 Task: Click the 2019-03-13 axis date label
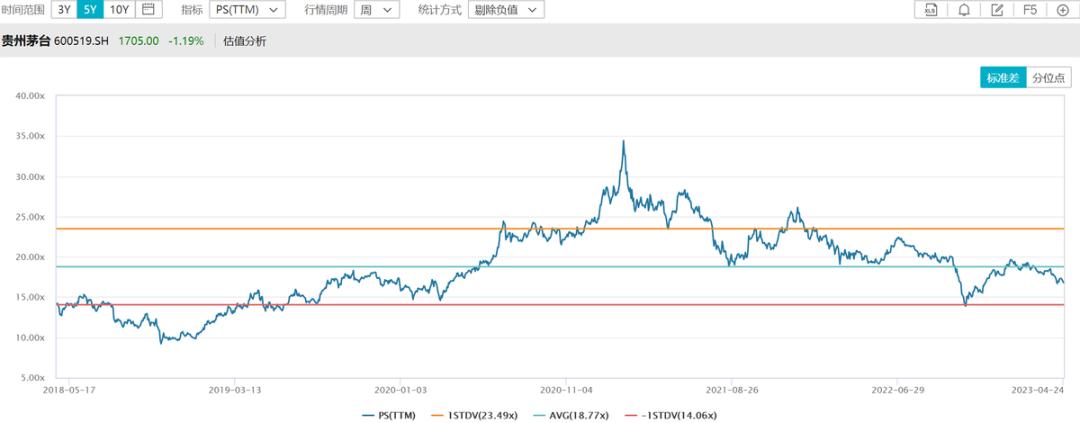[x=234, y=389]
